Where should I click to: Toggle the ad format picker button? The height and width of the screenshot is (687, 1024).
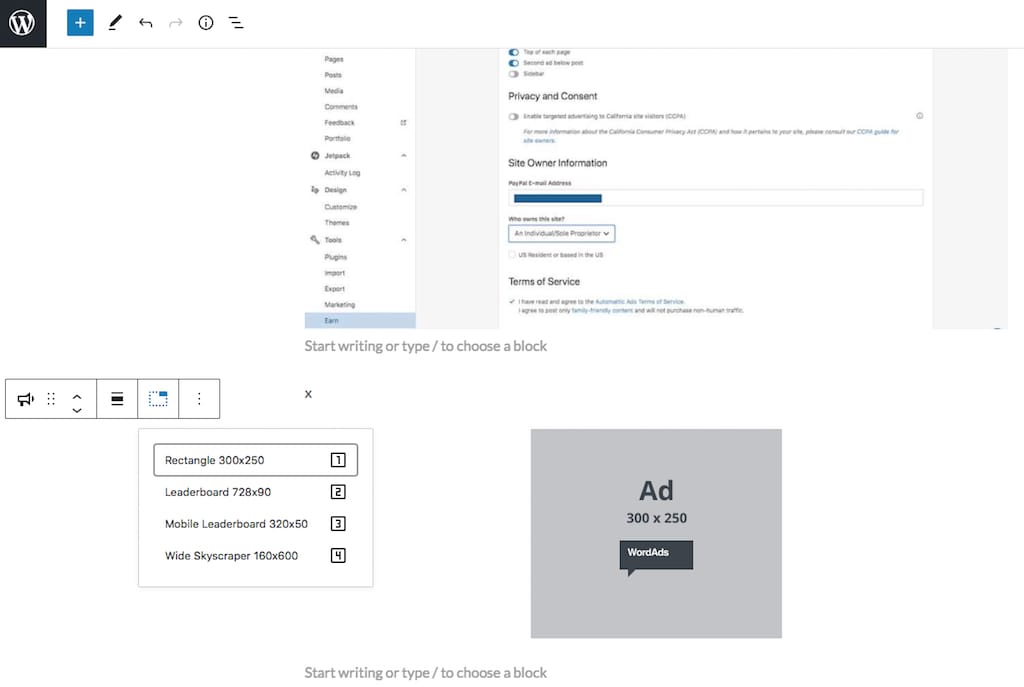tap(158, 399)
